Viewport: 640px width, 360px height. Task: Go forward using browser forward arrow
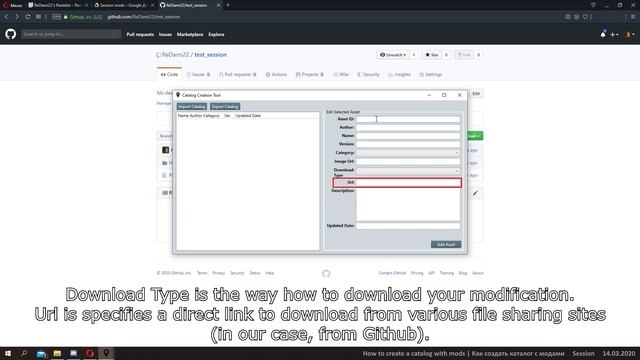[x=17, y=17]
